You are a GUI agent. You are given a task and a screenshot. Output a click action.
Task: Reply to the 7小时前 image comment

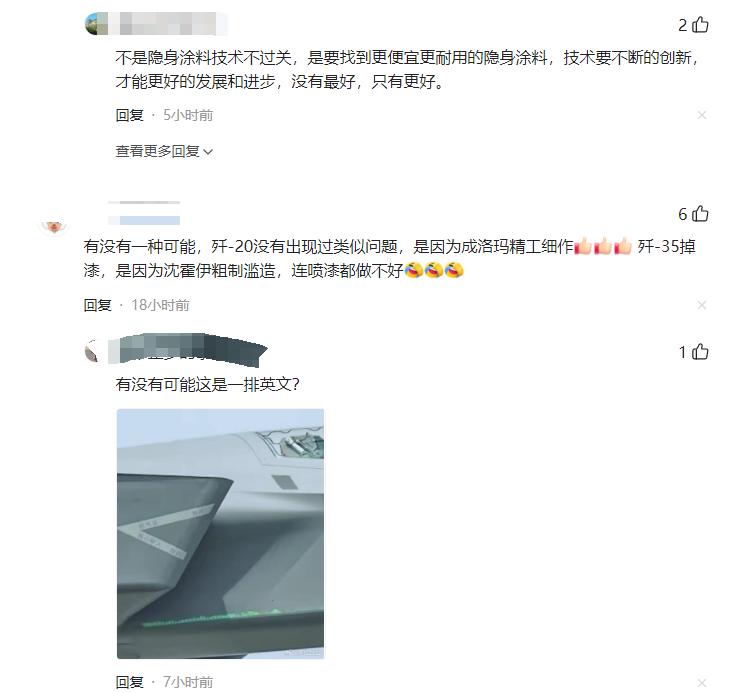(x=129, y=682)
